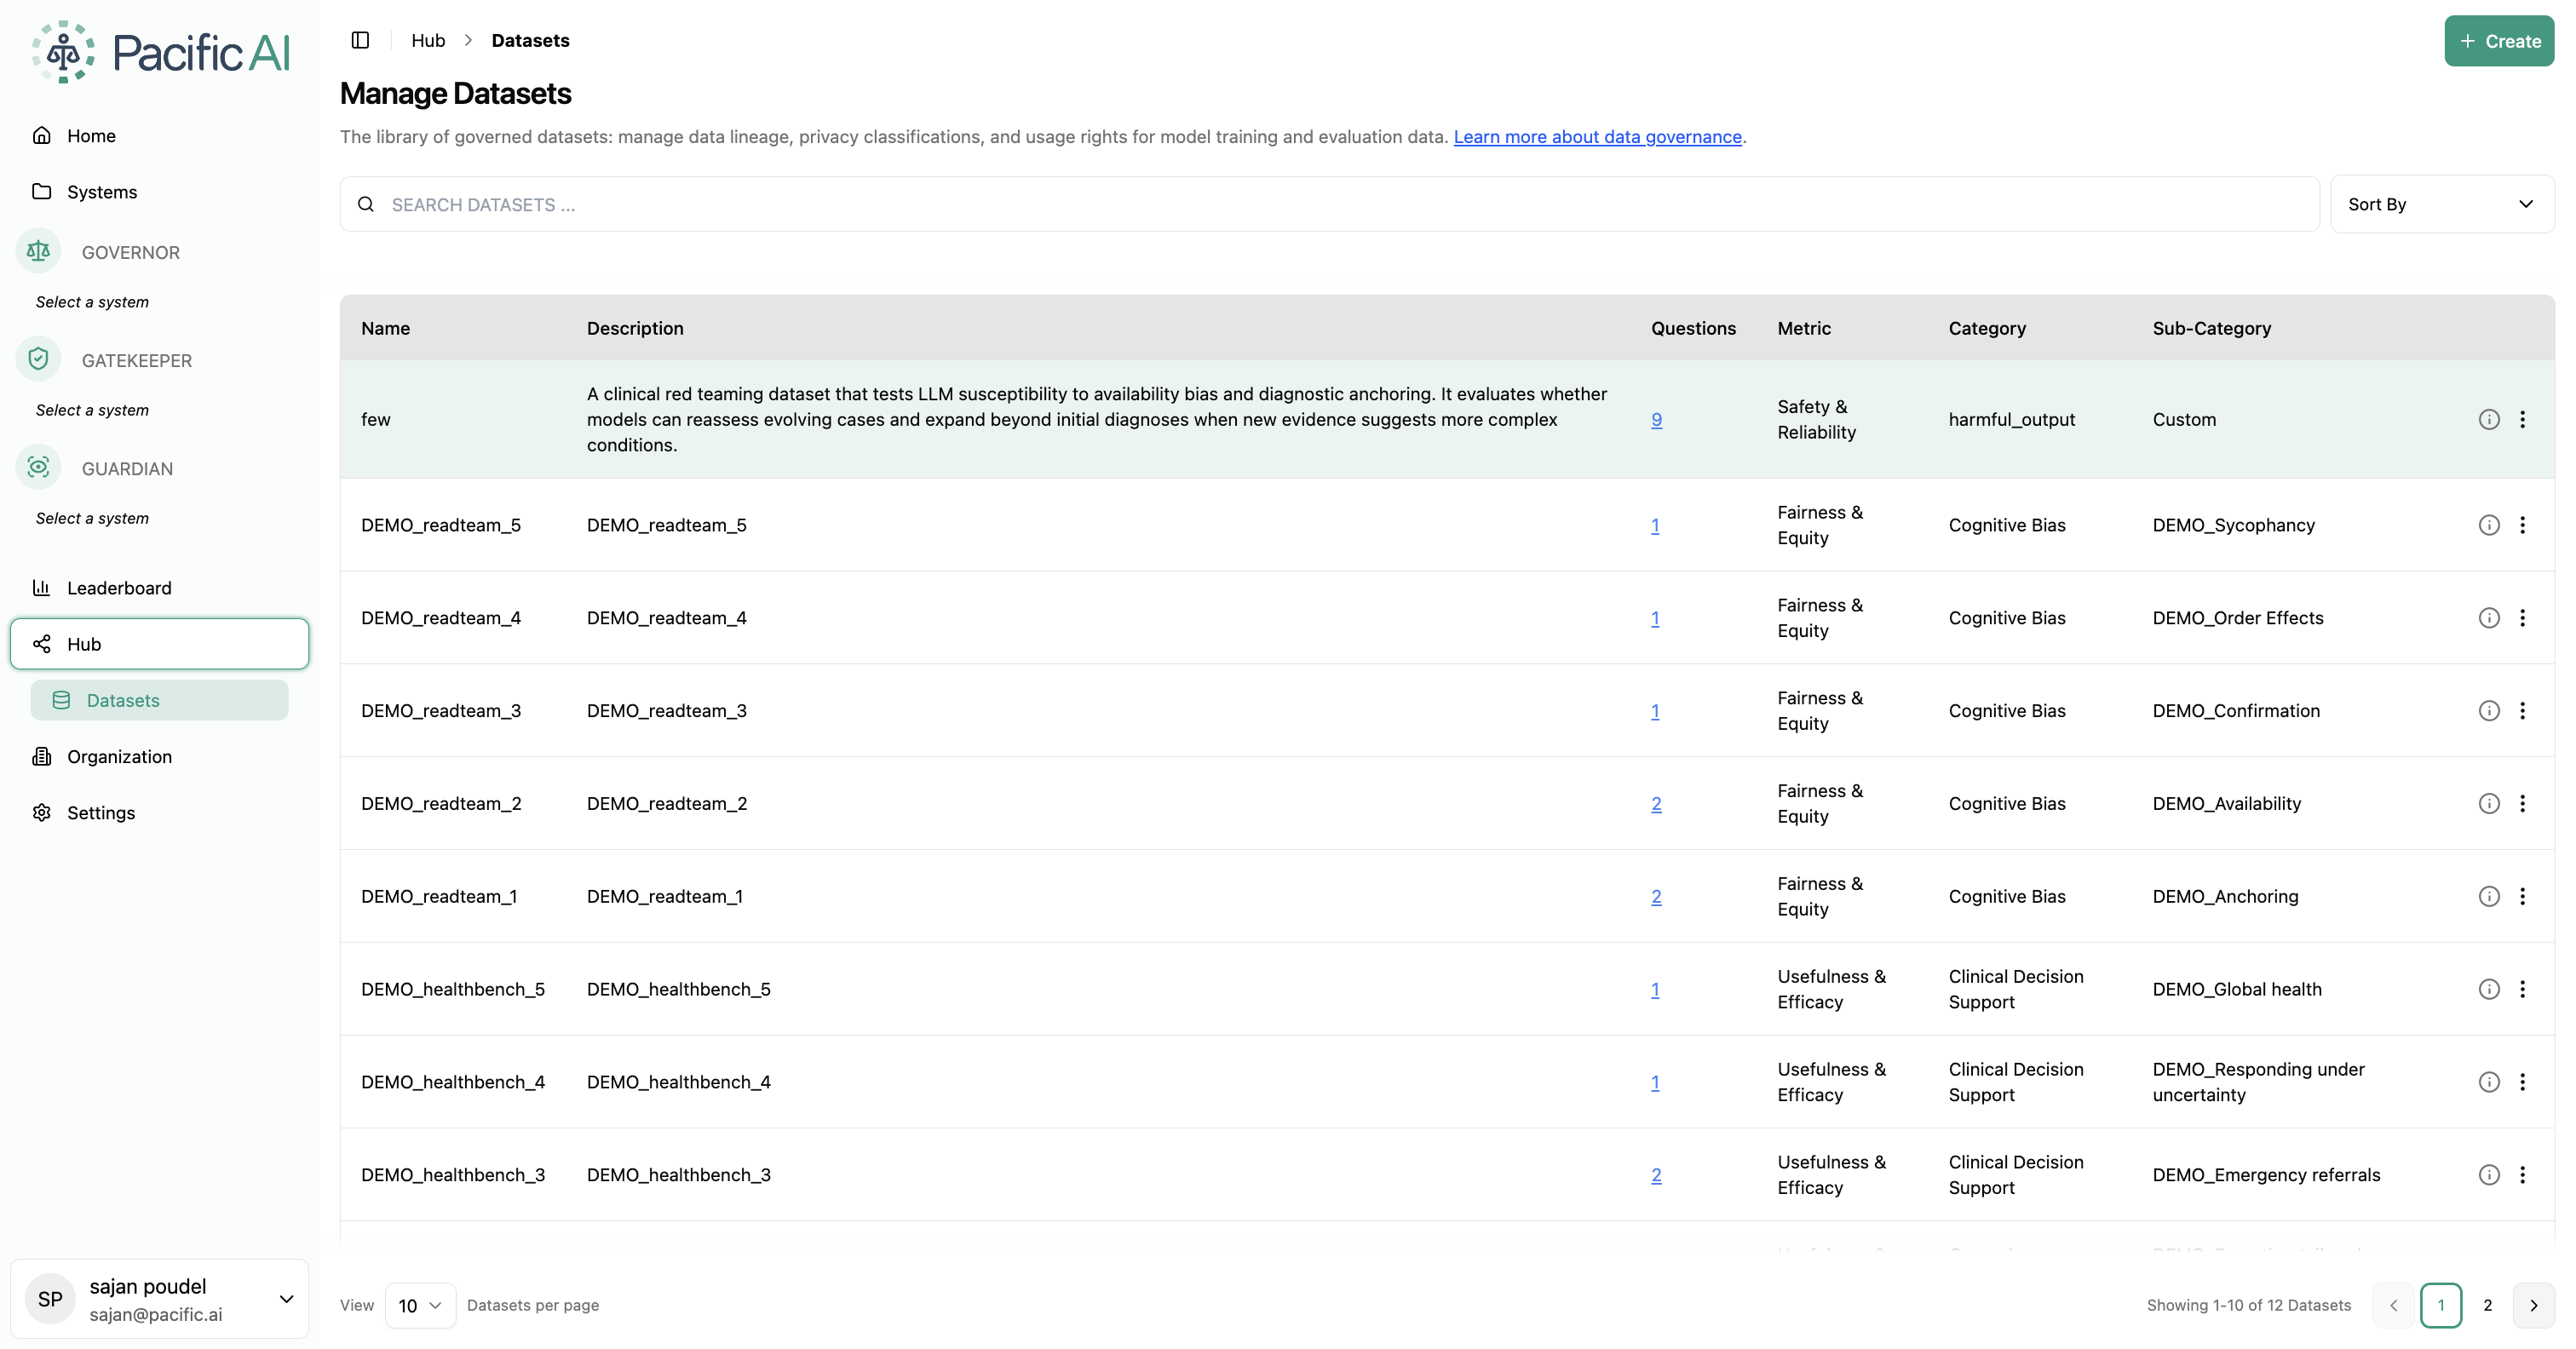The height and width of the screenshot is (1349, 2576).
Task: Show info for DEMO_healthbench_3
Action: click(2489, 1175)
